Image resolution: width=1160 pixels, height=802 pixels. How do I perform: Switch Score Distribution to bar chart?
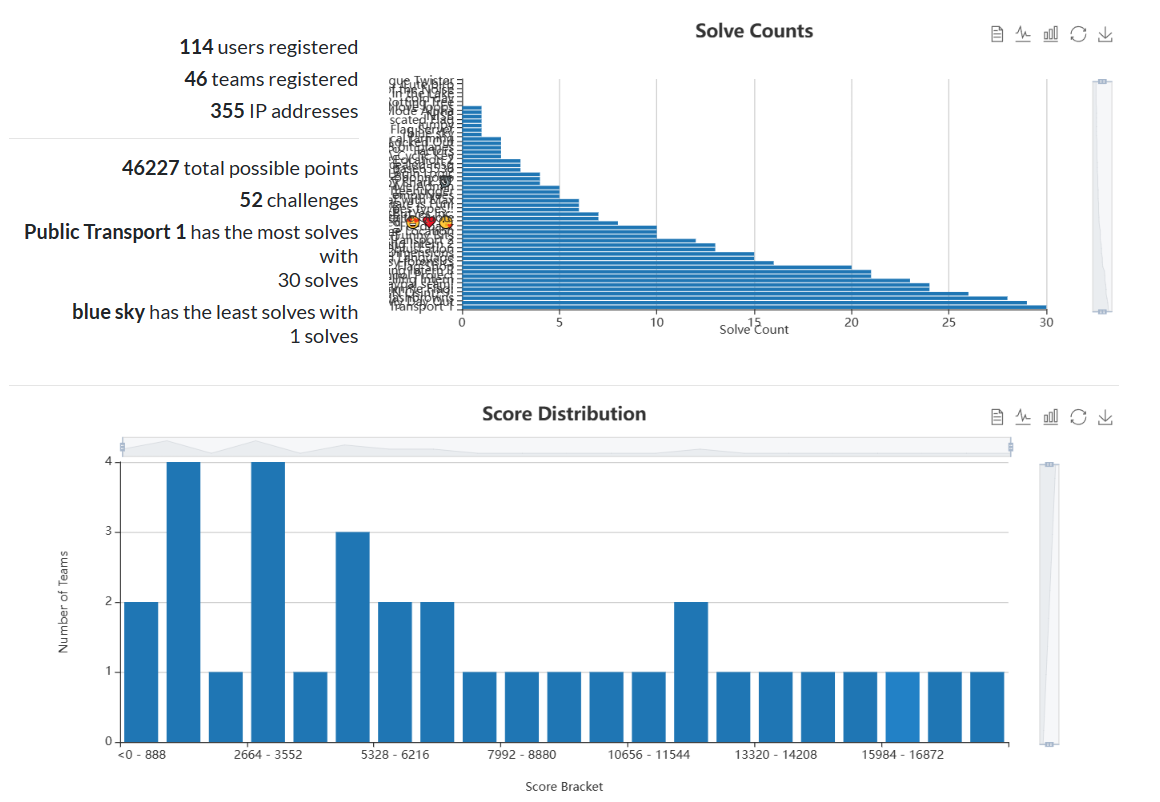pyautogui.click(x=1050, y=417)
